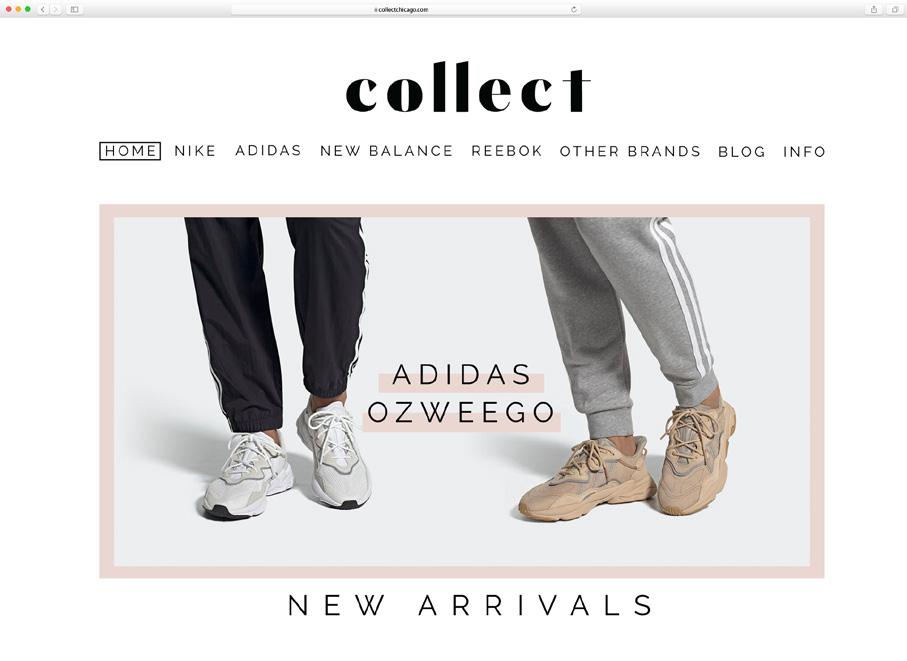The height and width of the screenshot is (661, 907).
Task: Select ADIDAS in the navigation
Action: tap(268, 150)
